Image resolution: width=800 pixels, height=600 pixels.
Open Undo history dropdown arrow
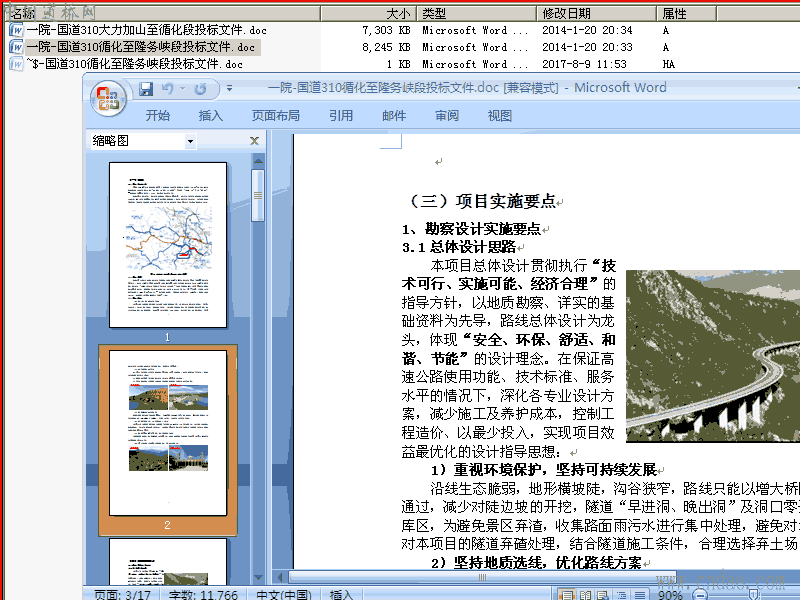(x=182, y=89)
